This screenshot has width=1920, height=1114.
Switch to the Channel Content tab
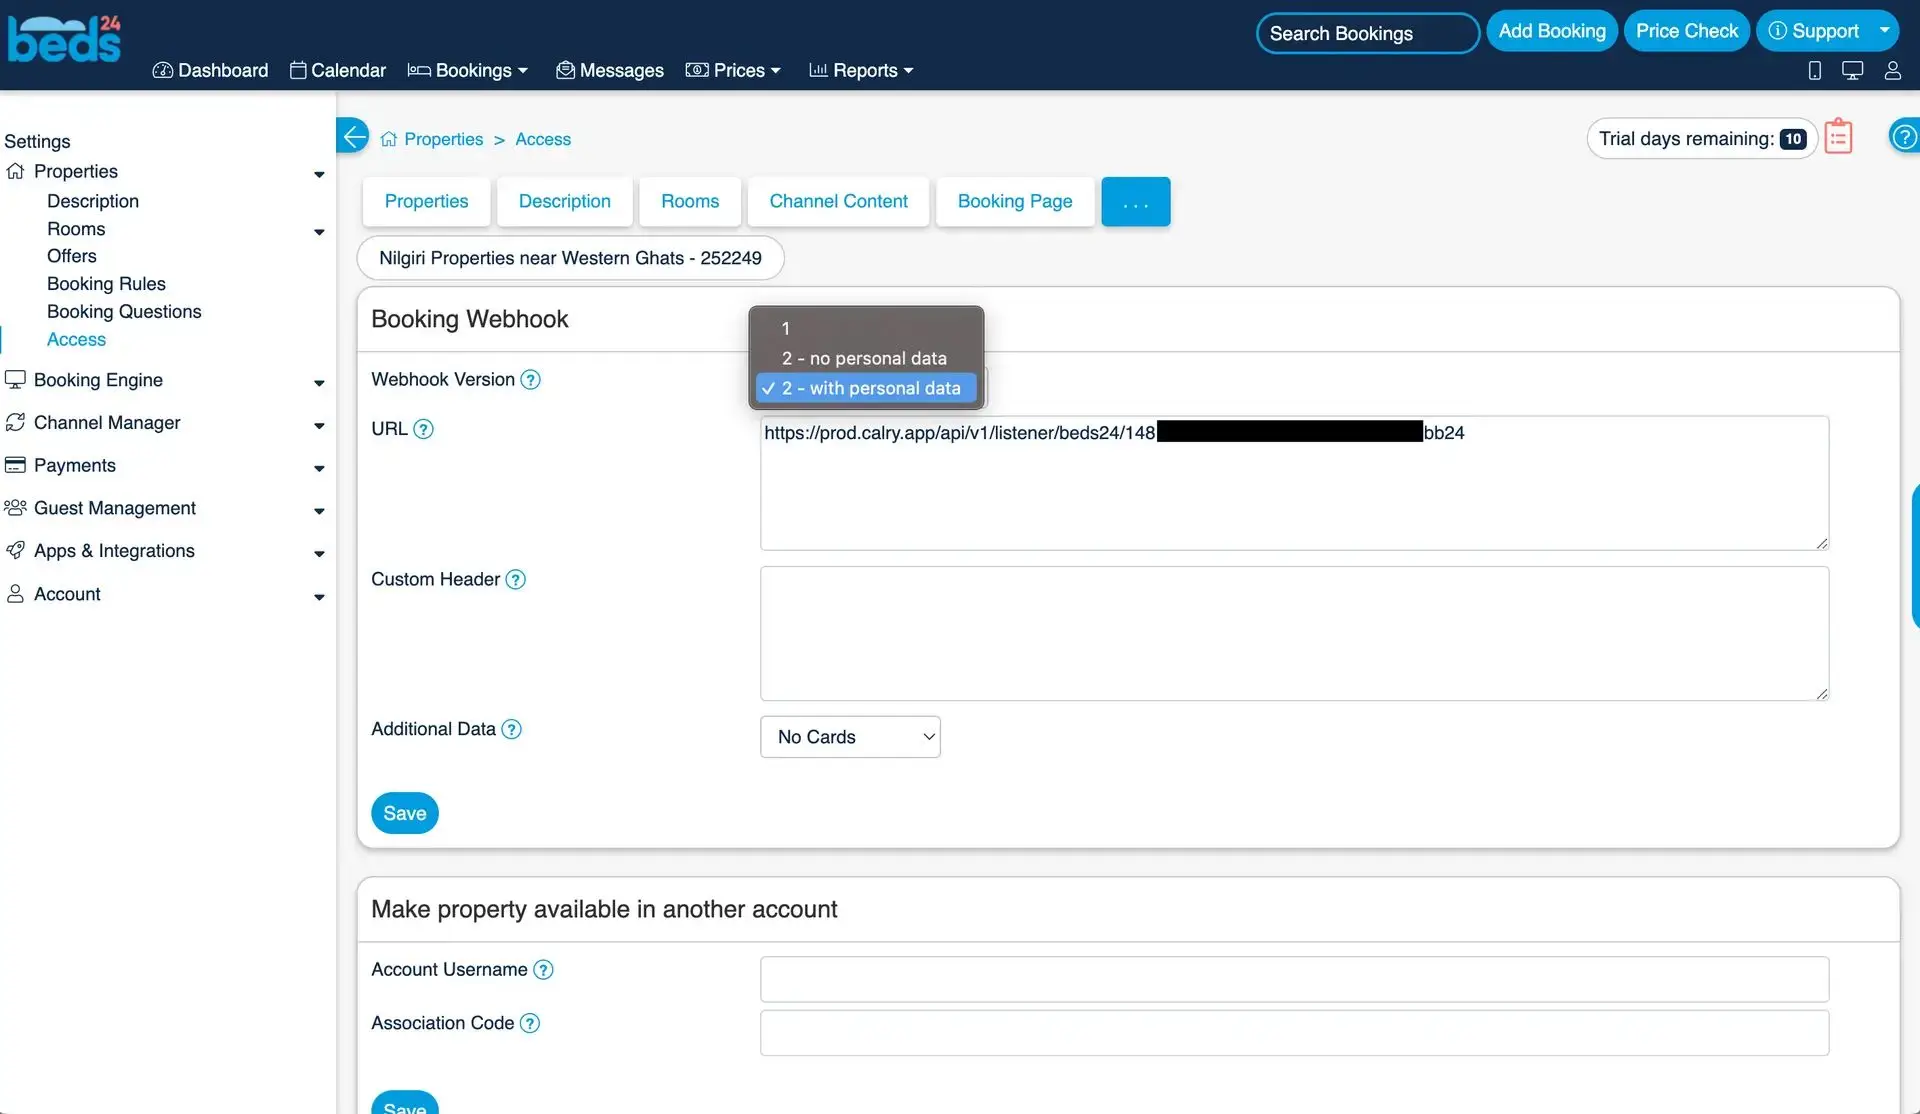point(838,201)
